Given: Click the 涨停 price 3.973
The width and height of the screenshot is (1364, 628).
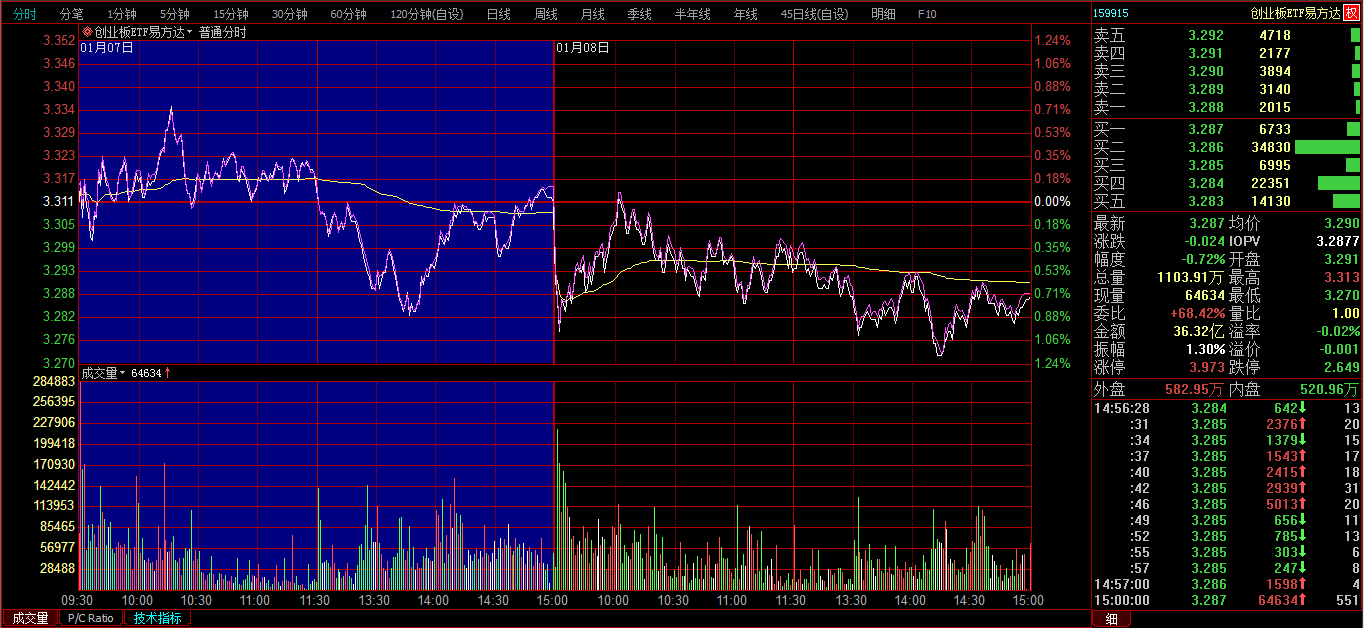Looking at the screenshot, I should point(1206,367).
